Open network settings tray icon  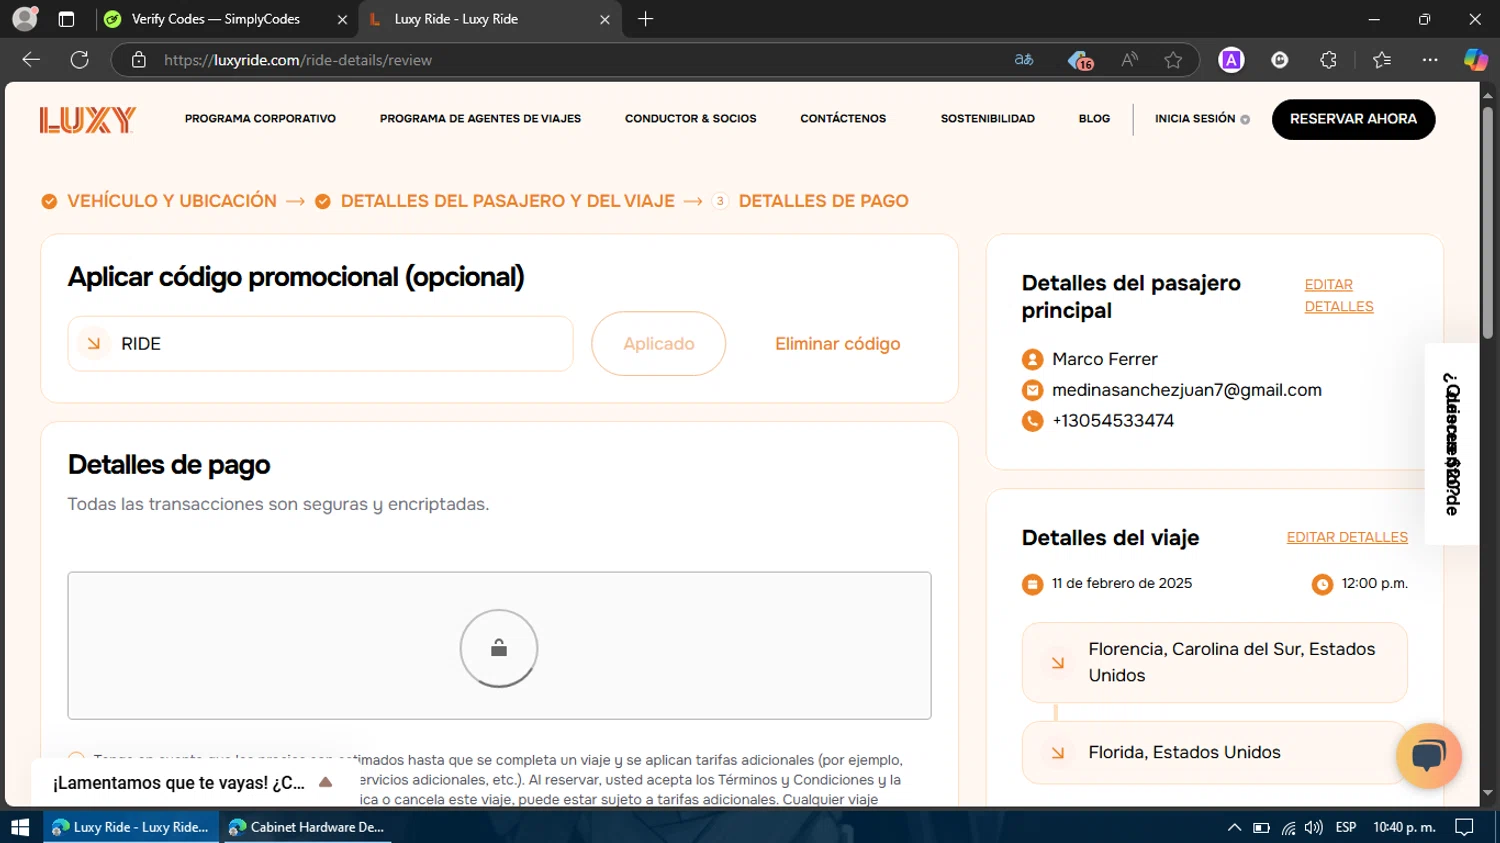[x=1288, y=827]
